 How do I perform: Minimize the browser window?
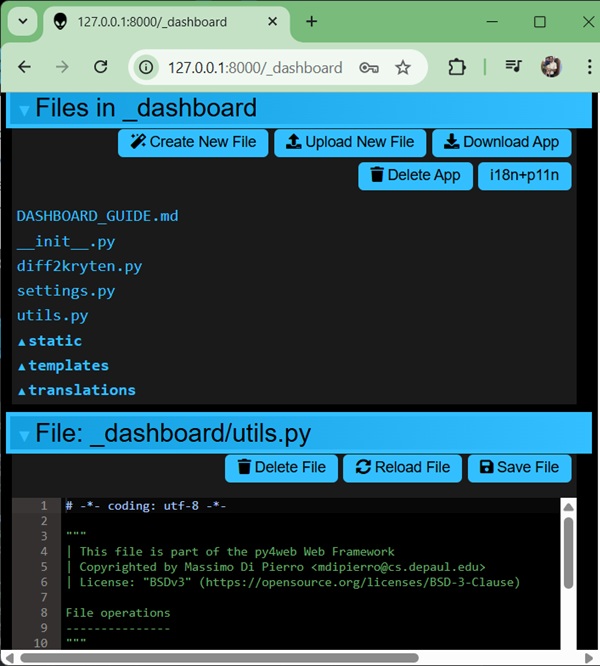click(x=492, y=21)
